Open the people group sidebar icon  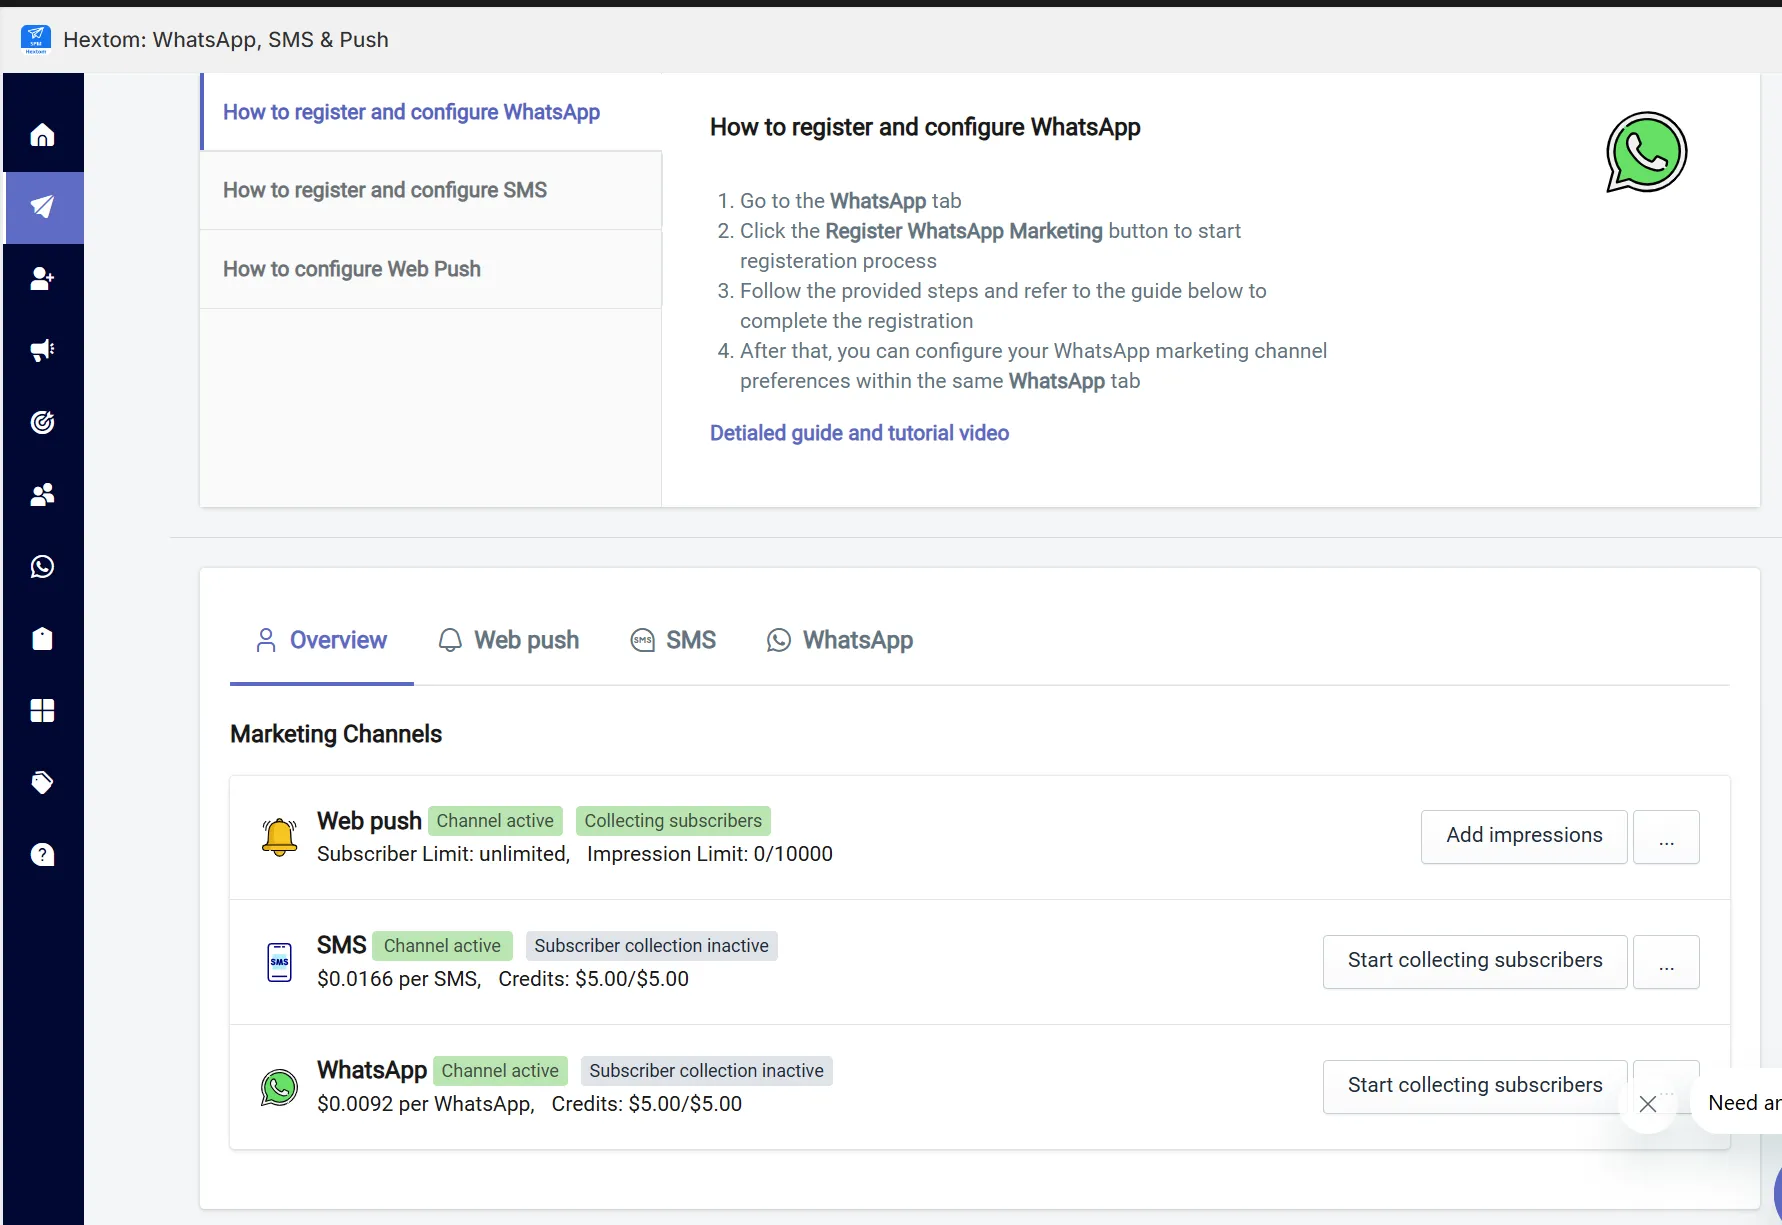coord(42,495)
